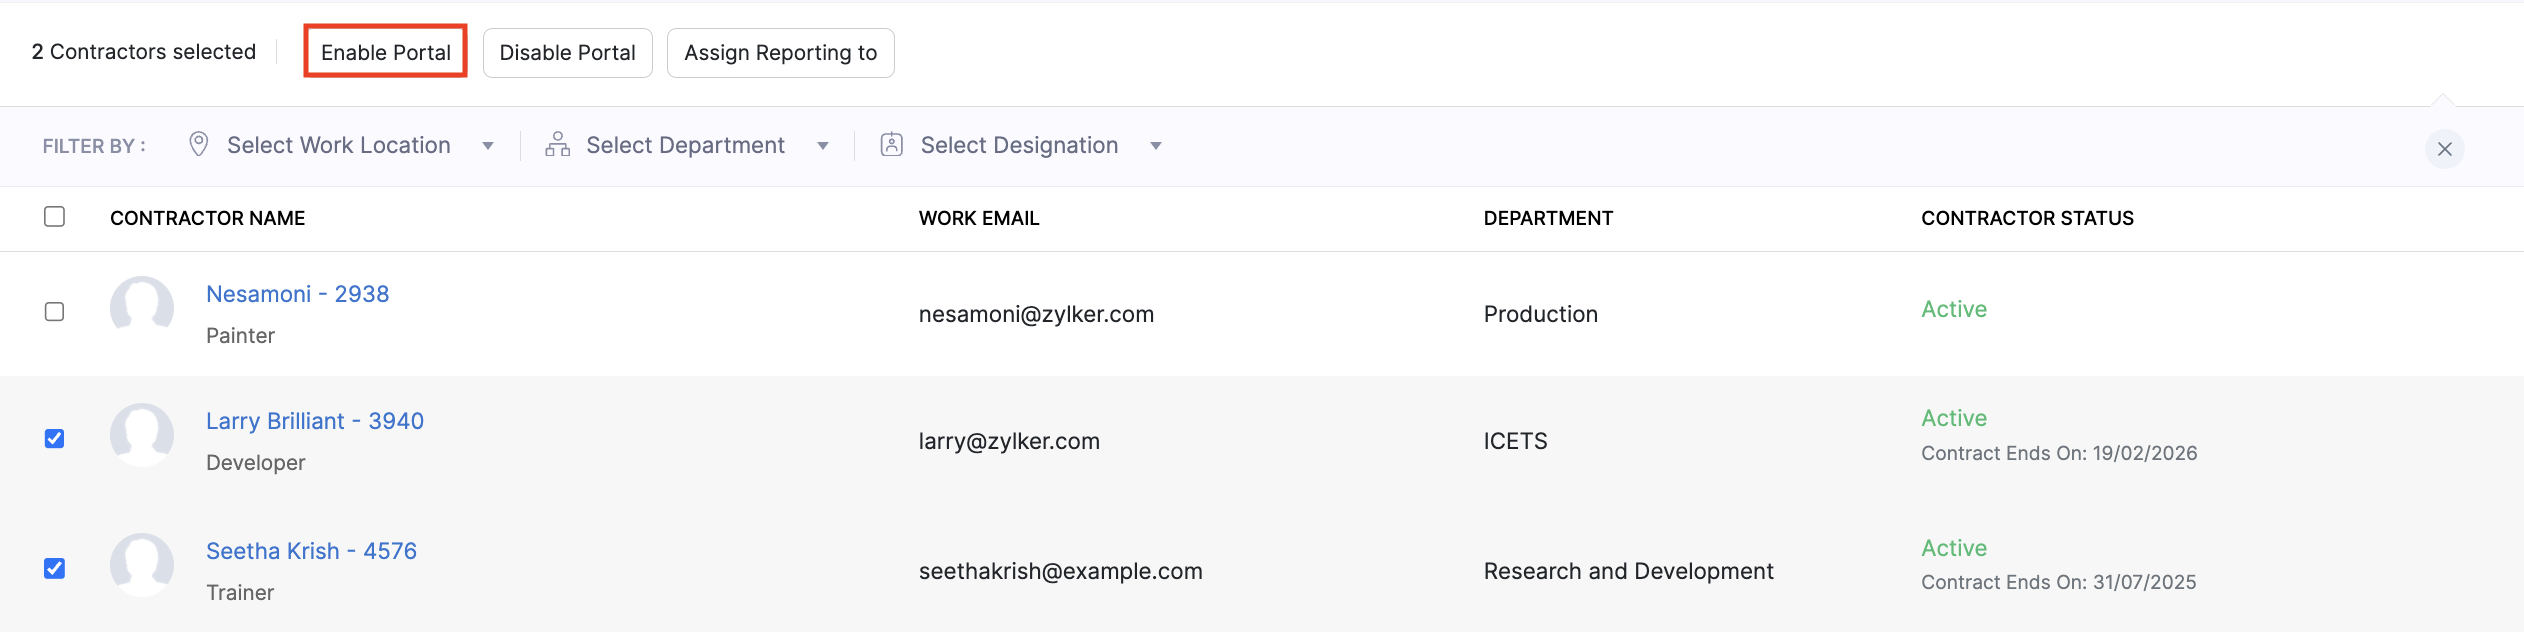The width and height of the screenshot is (2524, 632).
Task: Open Larry Brilliant's profile avatar
Action: 142,435
